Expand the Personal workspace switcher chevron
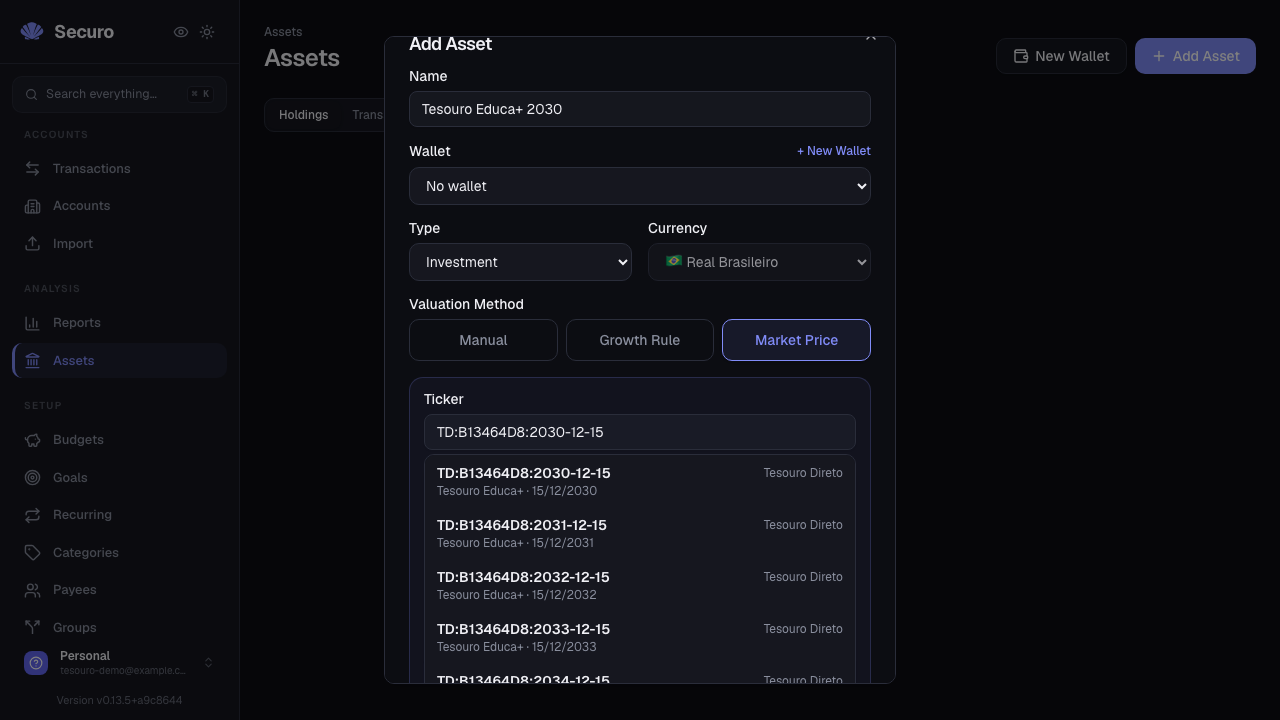The width and height of the screenshot is (1280, 720). click(208, 663)
